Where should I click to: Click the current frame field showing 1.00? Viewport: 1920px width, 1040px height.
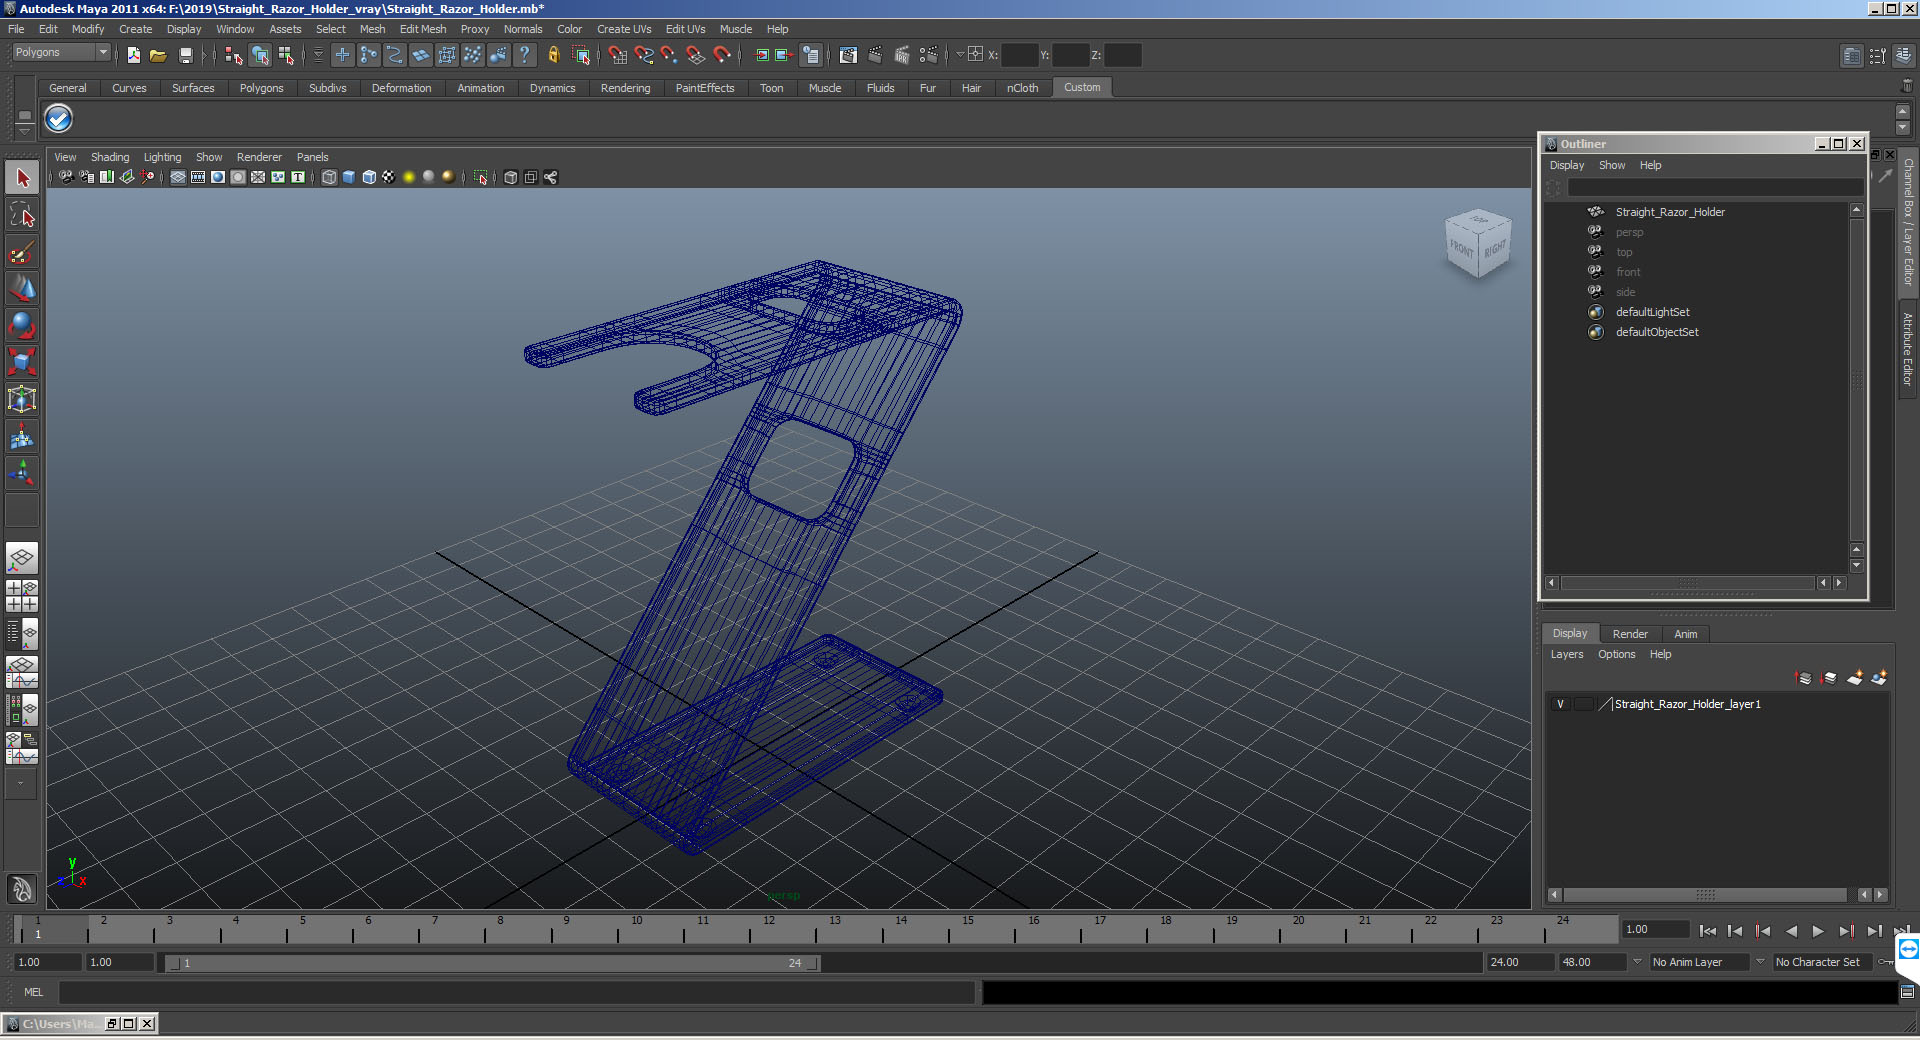1655,930
